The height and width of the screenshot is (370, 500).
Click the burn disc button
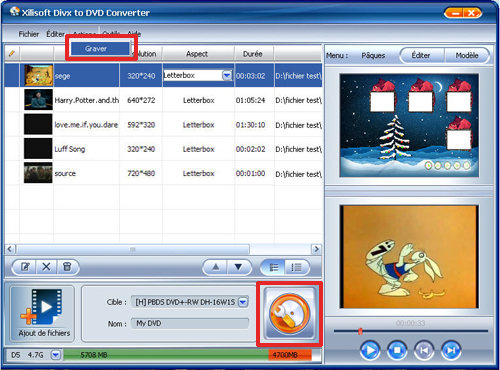point(289,314)
